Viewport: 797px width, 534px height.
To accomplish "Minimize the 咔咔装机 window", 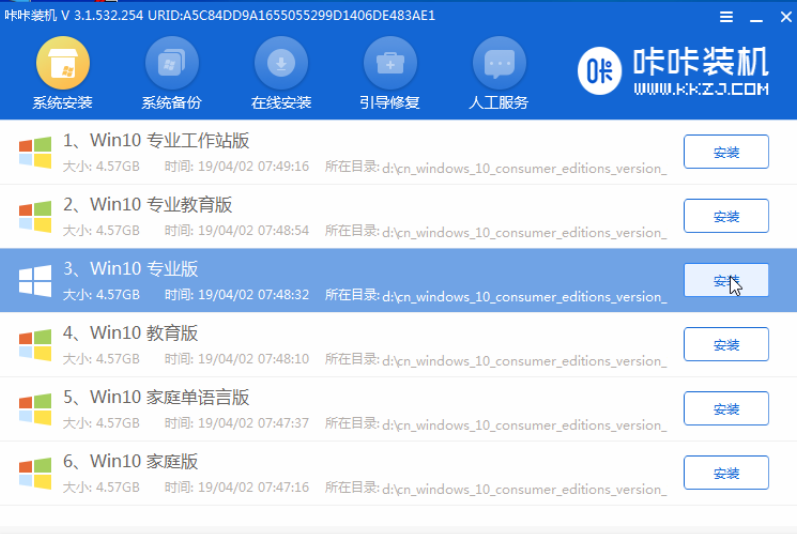I will 752,17.
